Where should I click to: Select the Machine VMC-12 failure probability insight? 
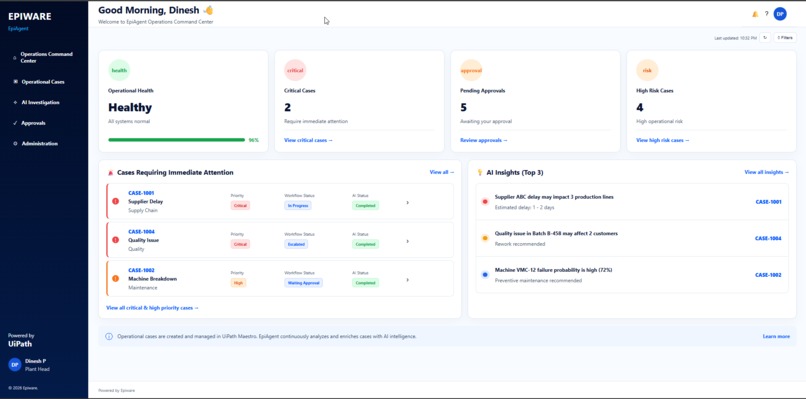553,269
